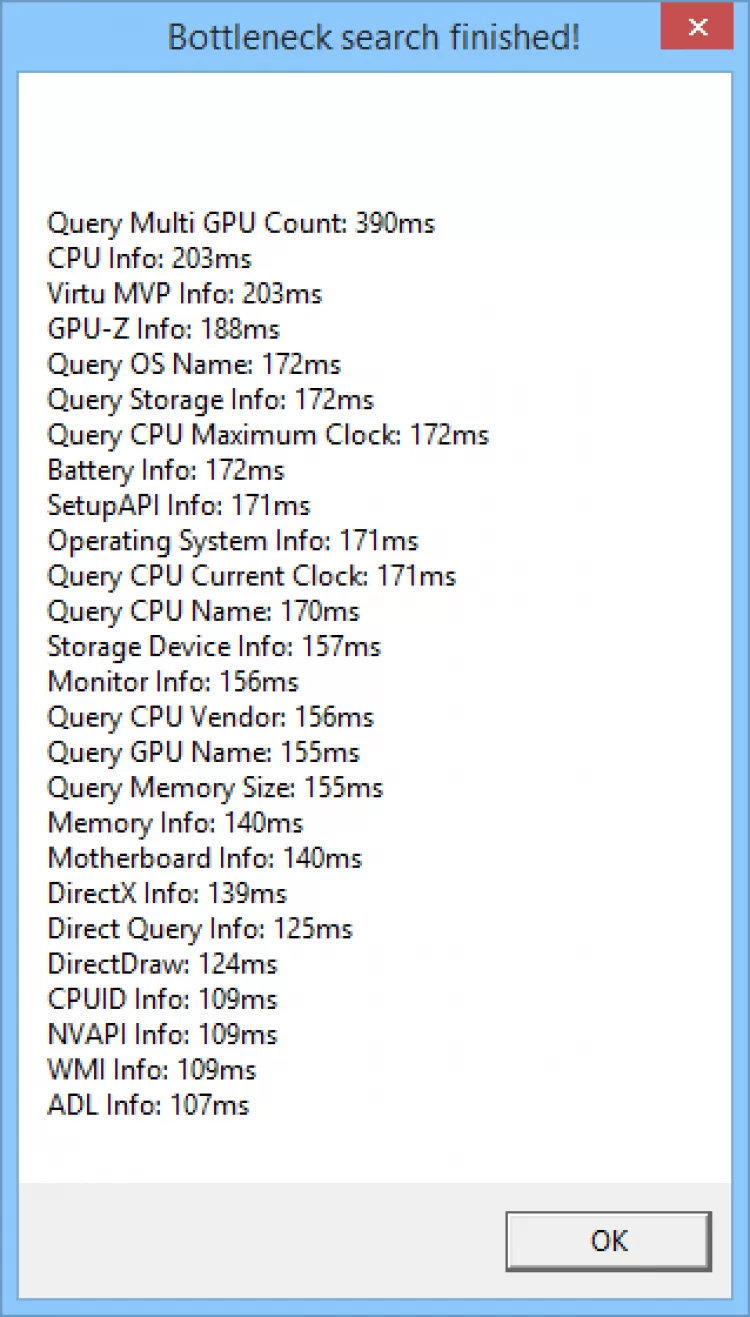
Task: Click the Query Multi GPU Count line
Action: click(241, 223)
